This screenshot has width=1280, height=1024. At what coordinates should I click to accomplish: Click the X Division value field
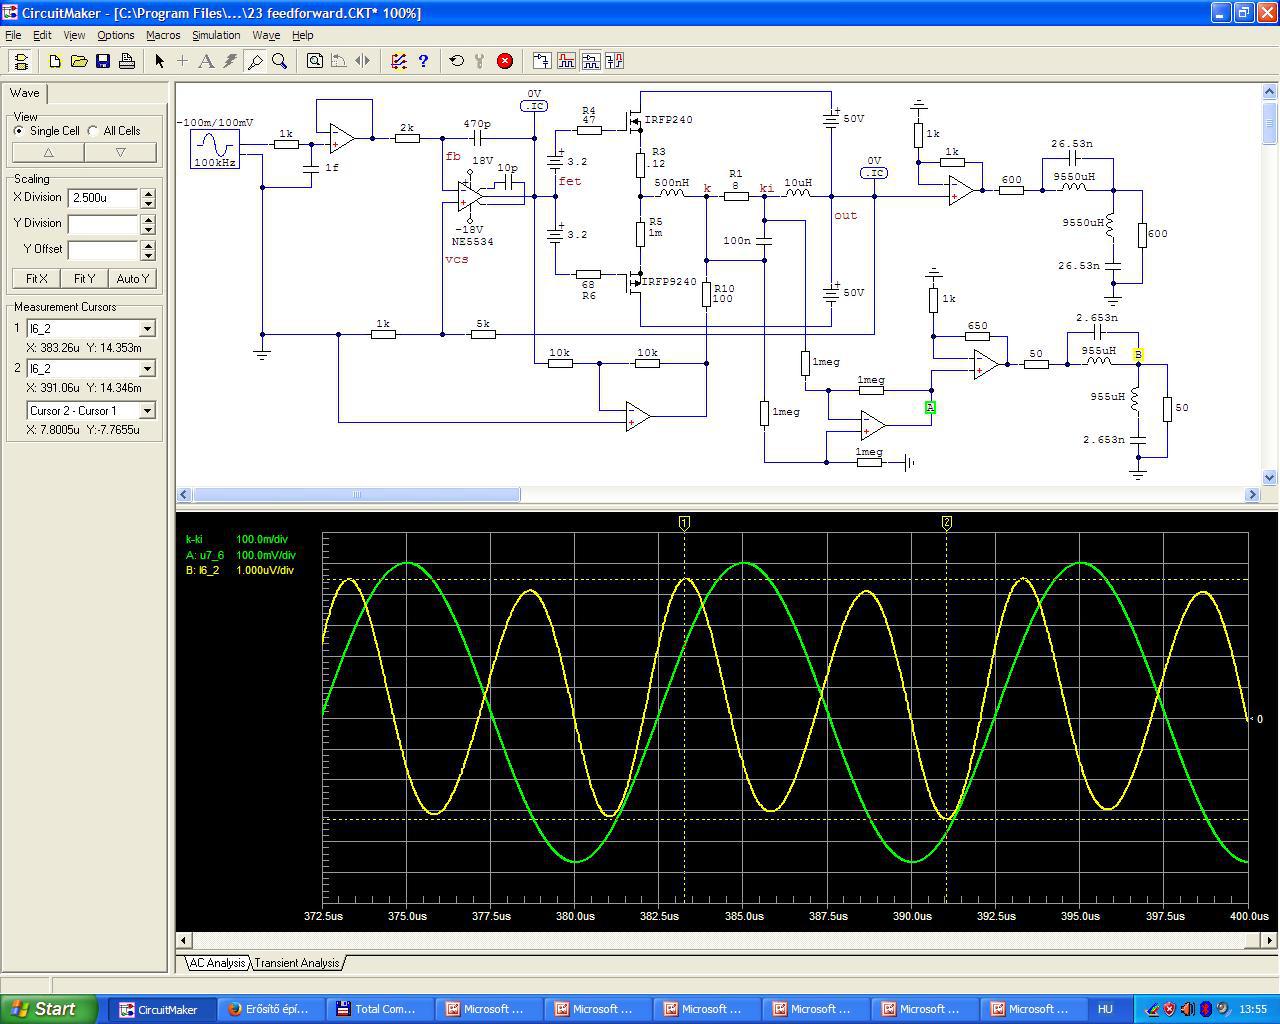pos(102,198)
